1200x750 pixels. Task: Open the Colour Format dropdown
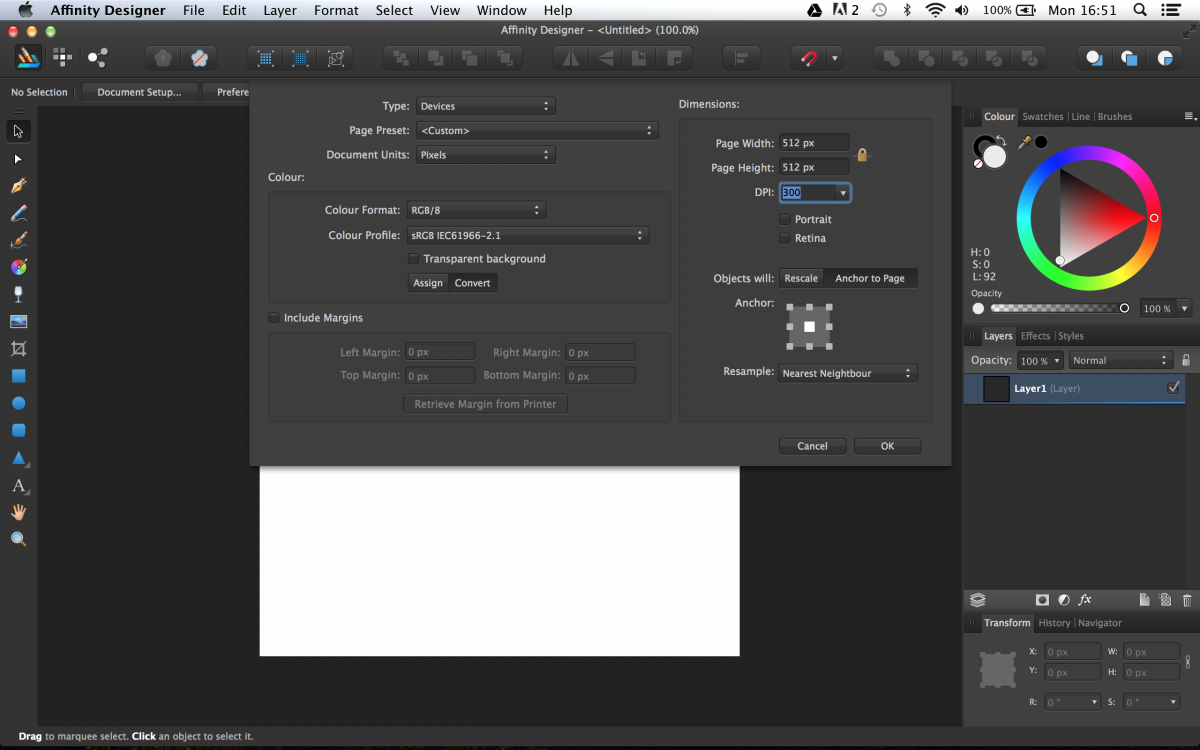(476, 210)
